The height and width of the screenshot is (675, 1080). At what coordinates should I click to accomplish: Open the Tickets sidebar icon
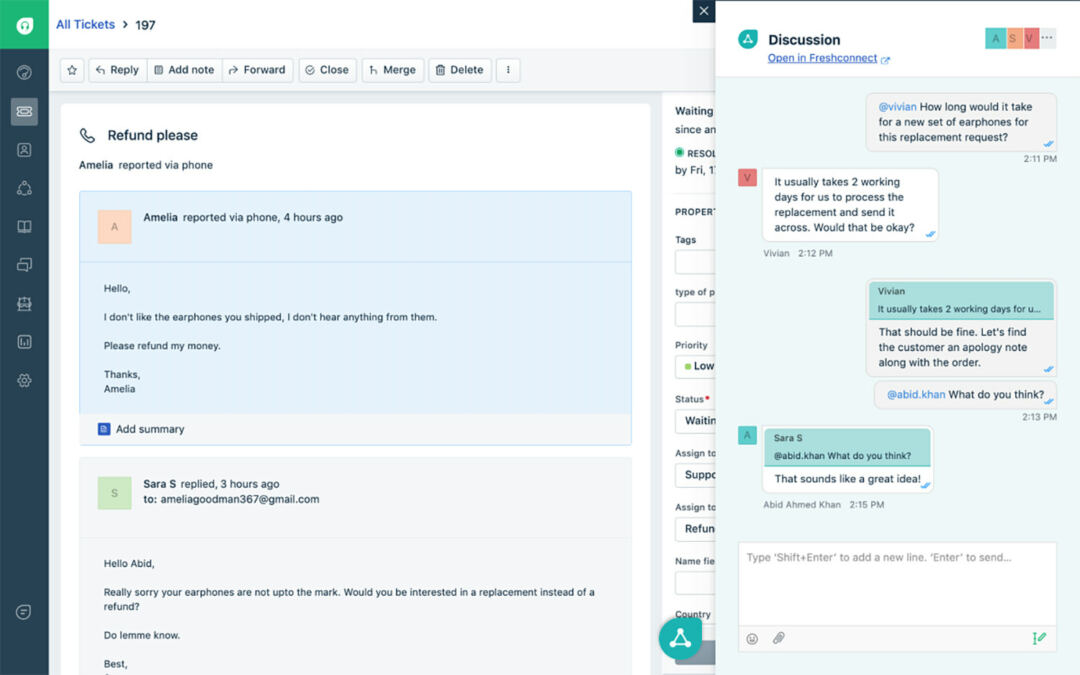24,111
